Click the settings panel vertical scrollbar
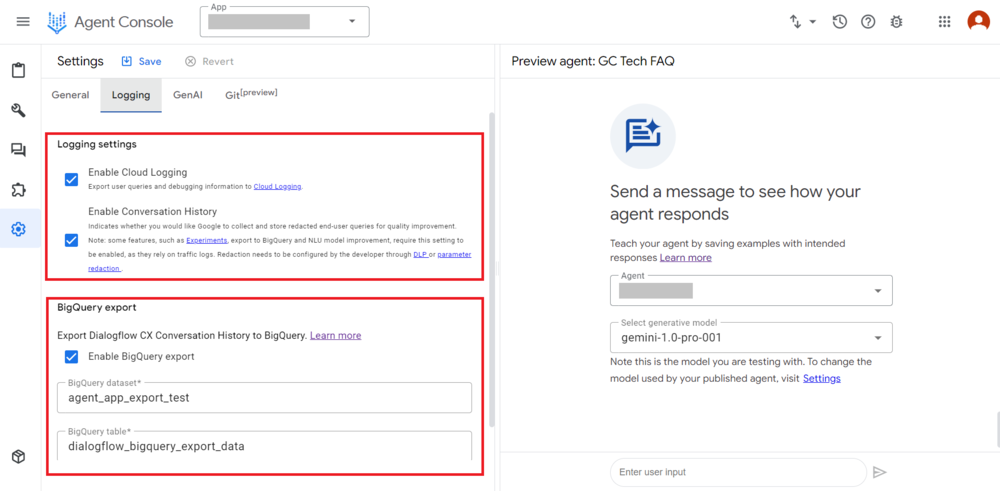 [491, 270]
